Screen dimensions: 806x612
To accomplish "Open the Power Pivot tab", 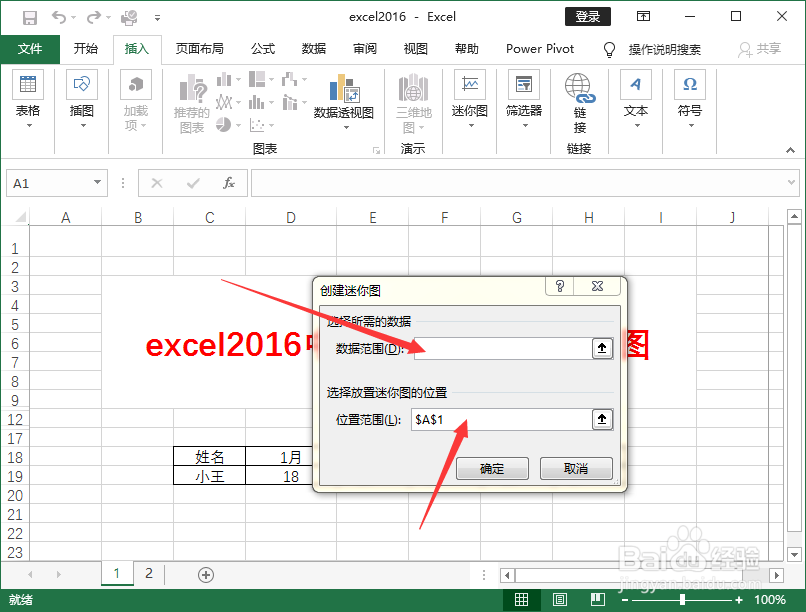I will 540,49.
